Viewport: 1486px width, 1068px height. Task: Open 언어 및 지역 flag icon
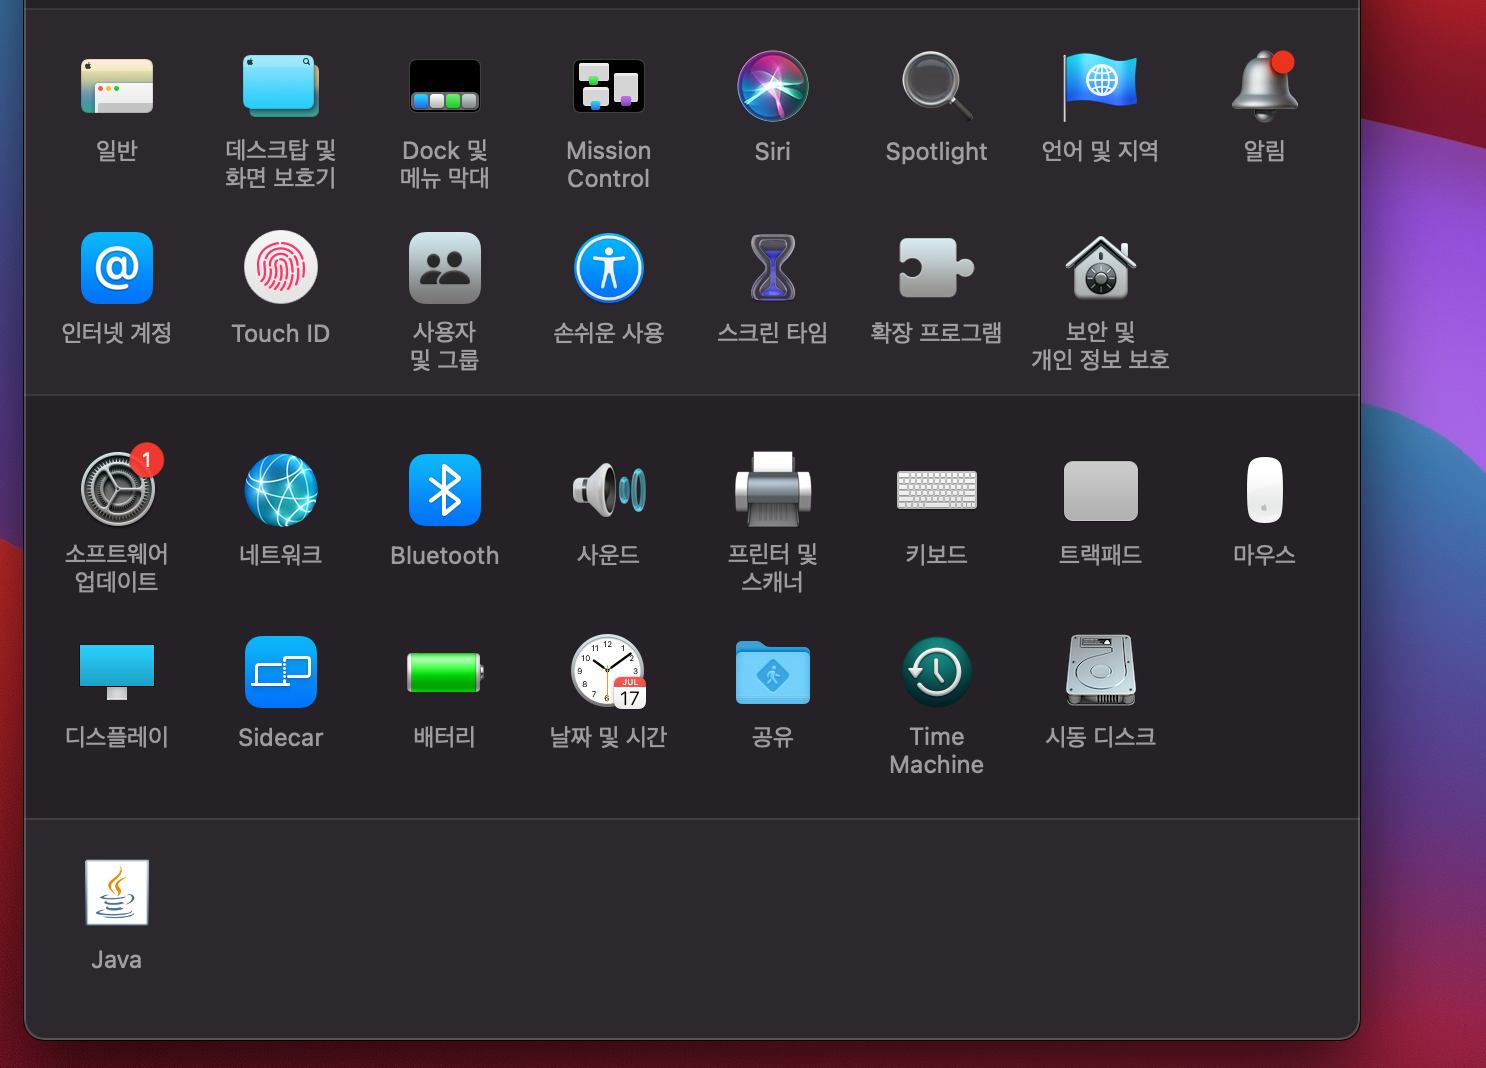pyautogui.click(x=1101, y=86)
